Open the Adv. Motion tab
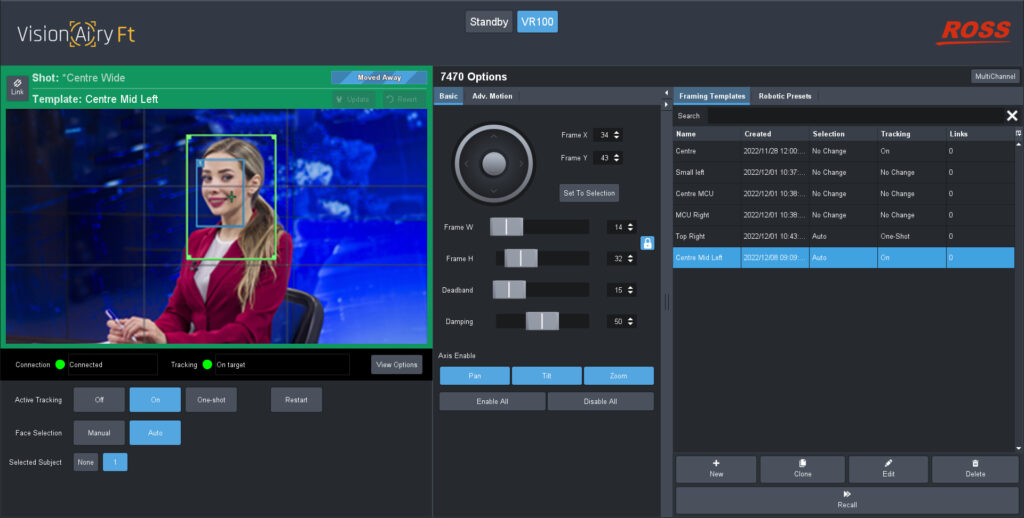This screenshot has width=1024, height=518. point(492,96)
